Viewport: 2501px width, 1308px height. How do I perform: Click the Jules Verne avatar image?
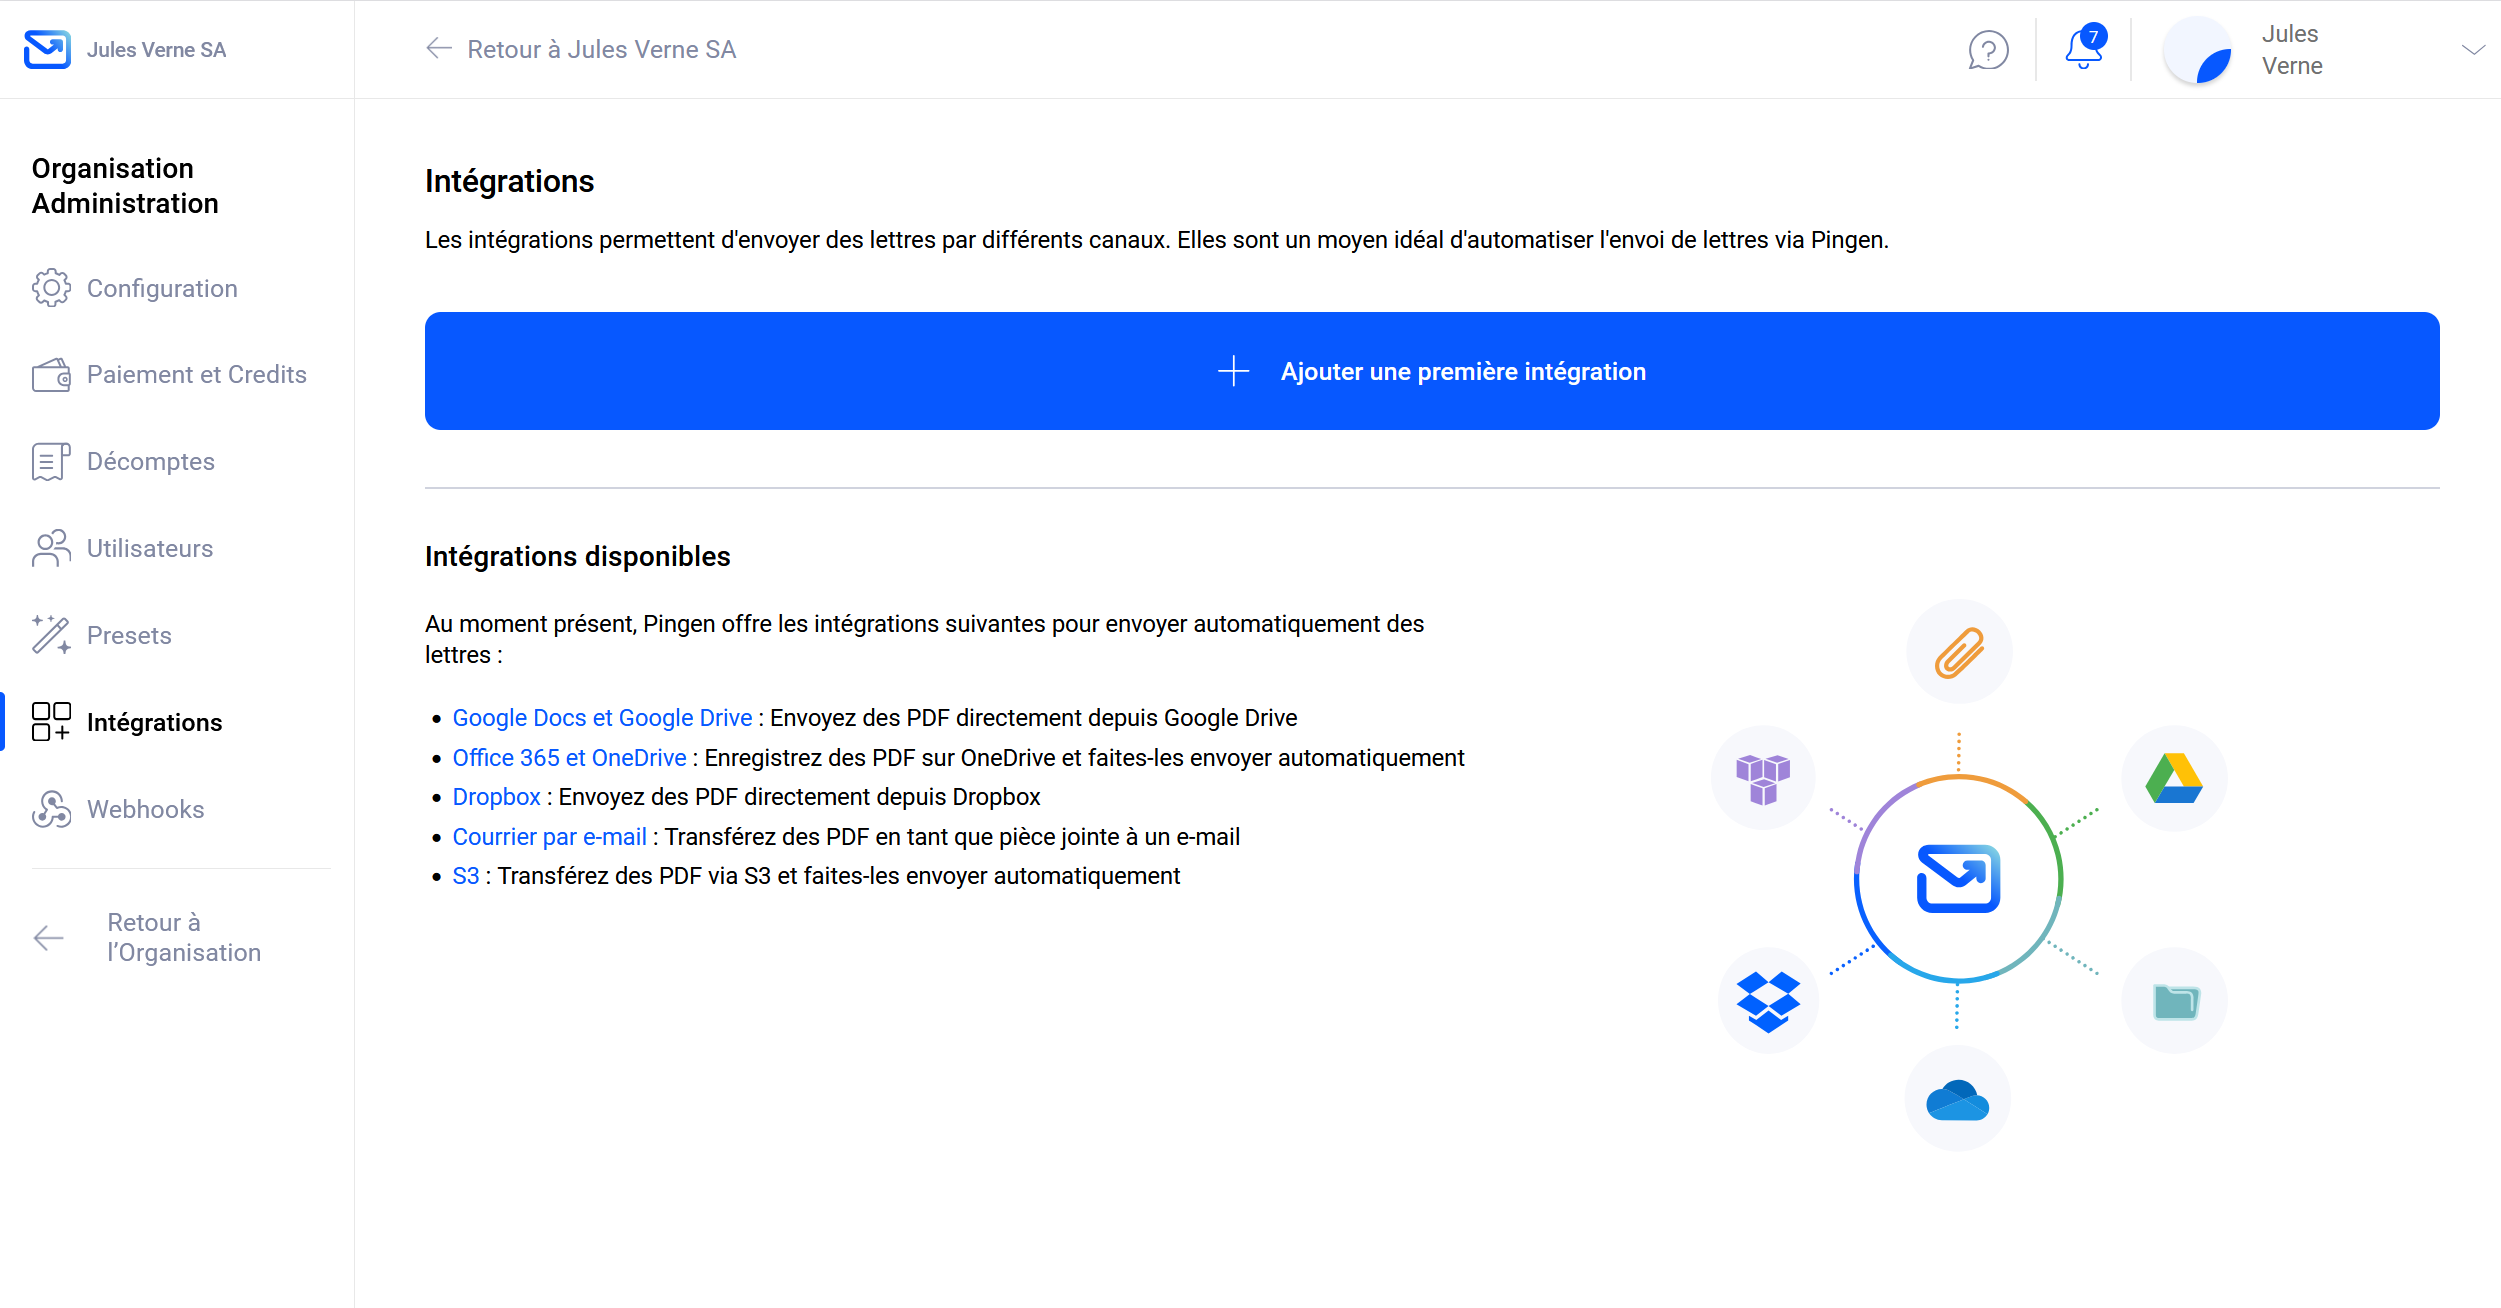pos(2198,50)
